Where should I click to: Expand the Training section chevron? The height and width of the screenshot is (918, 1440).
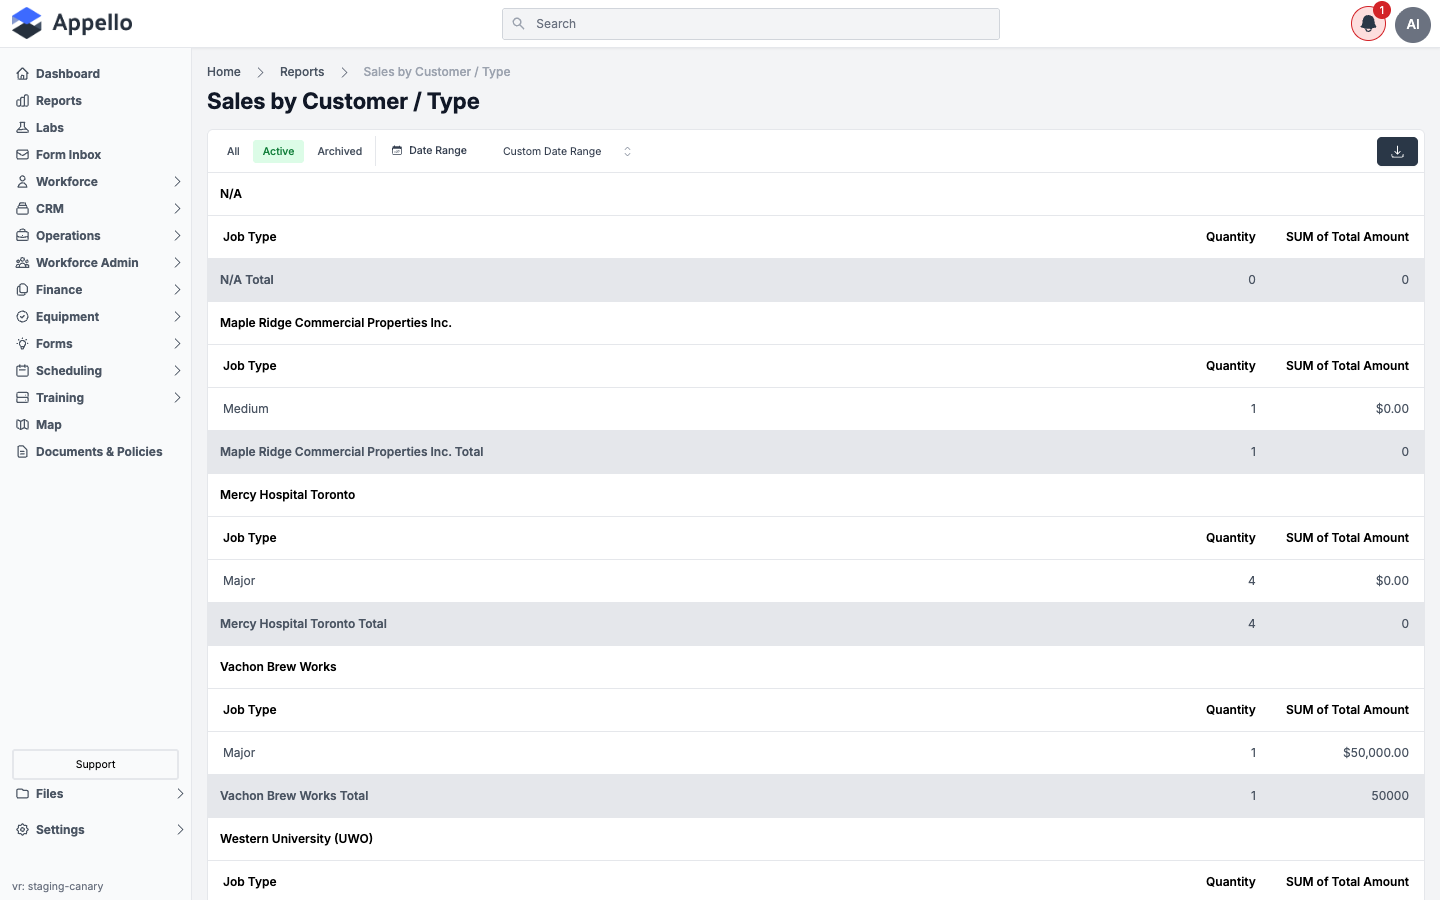(x=177, y=398)
